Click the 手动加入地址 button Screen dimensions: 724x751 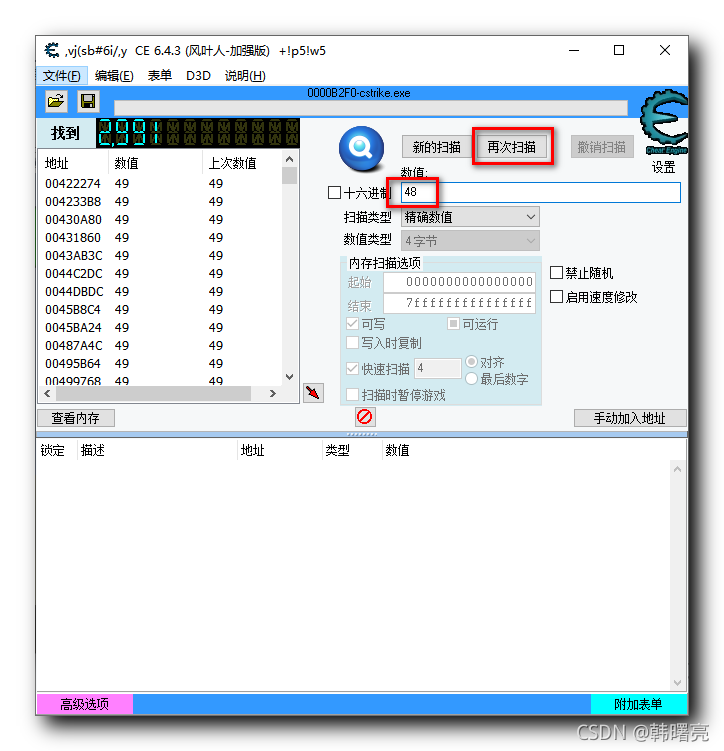630,418
